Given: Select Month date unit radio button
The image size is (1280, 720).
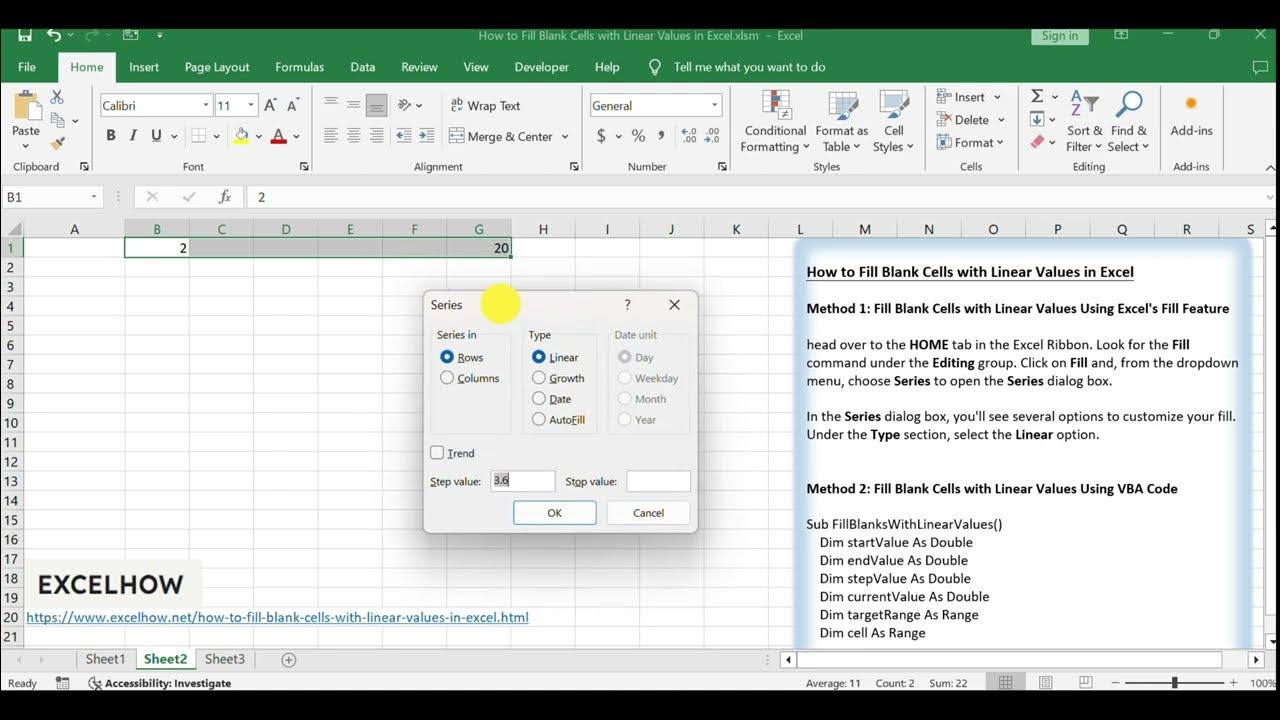Looking at the screenshot, I should click(625, 399).
